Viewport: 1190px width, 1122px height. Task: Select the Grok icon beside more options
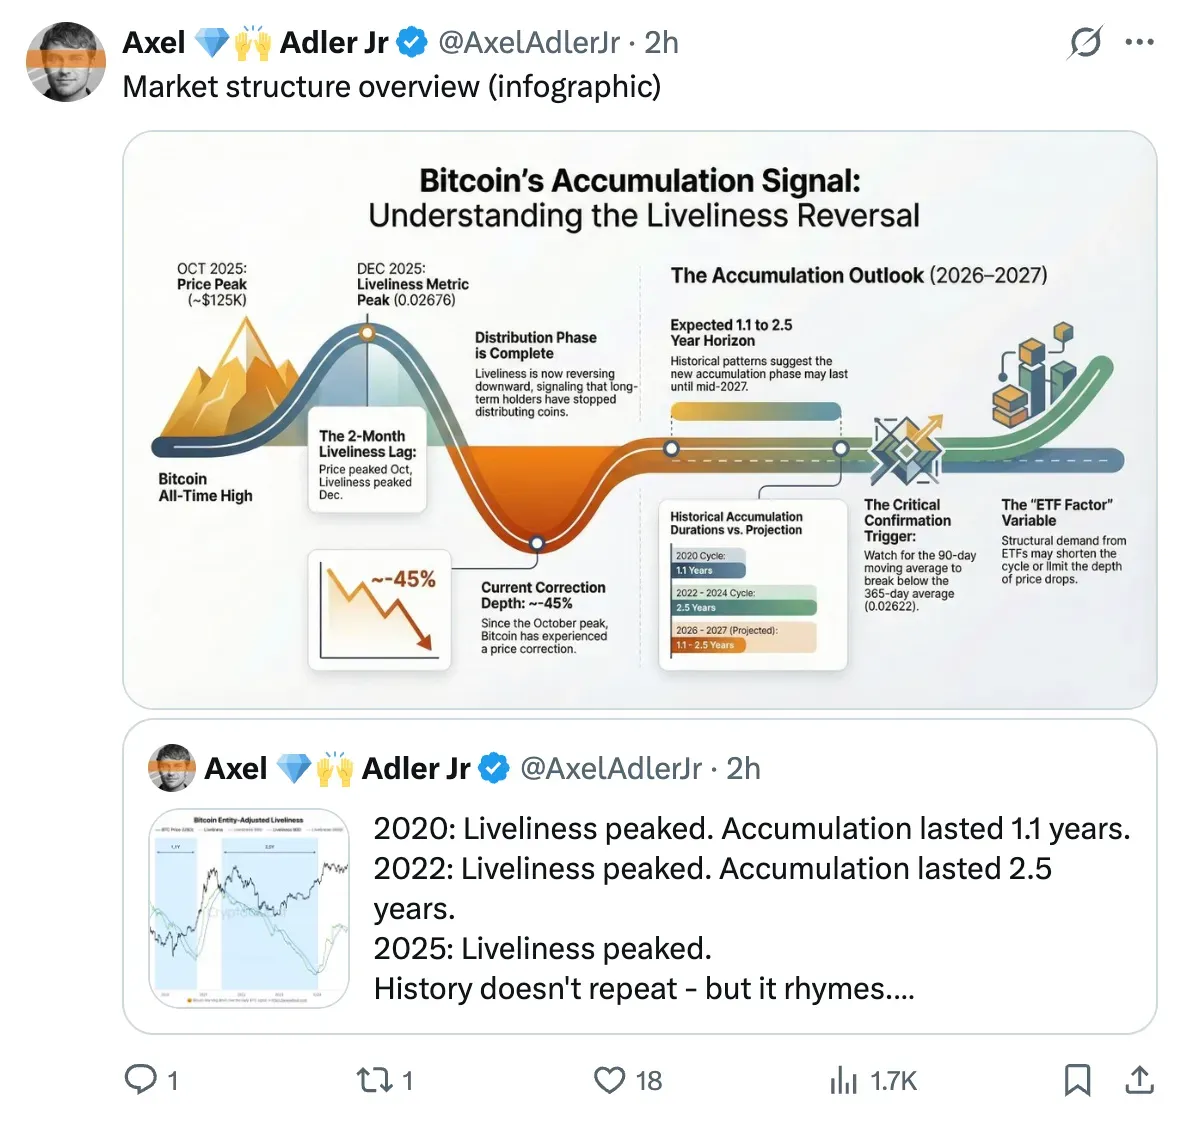[1085, 42]
